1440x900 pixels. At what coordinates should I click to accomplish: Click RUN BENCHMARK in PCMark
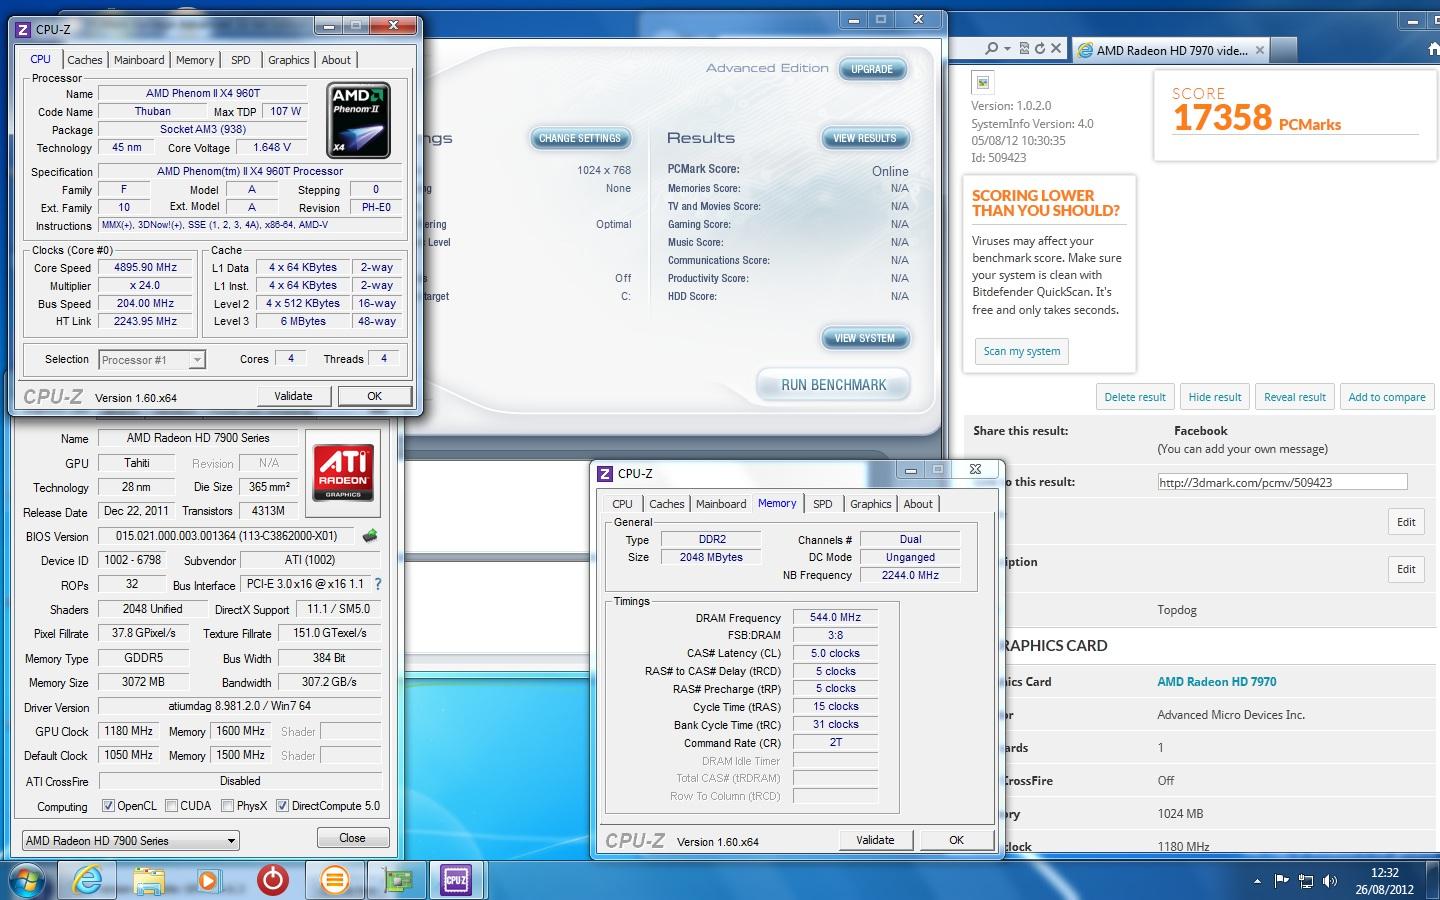click(x=833, y=385)
